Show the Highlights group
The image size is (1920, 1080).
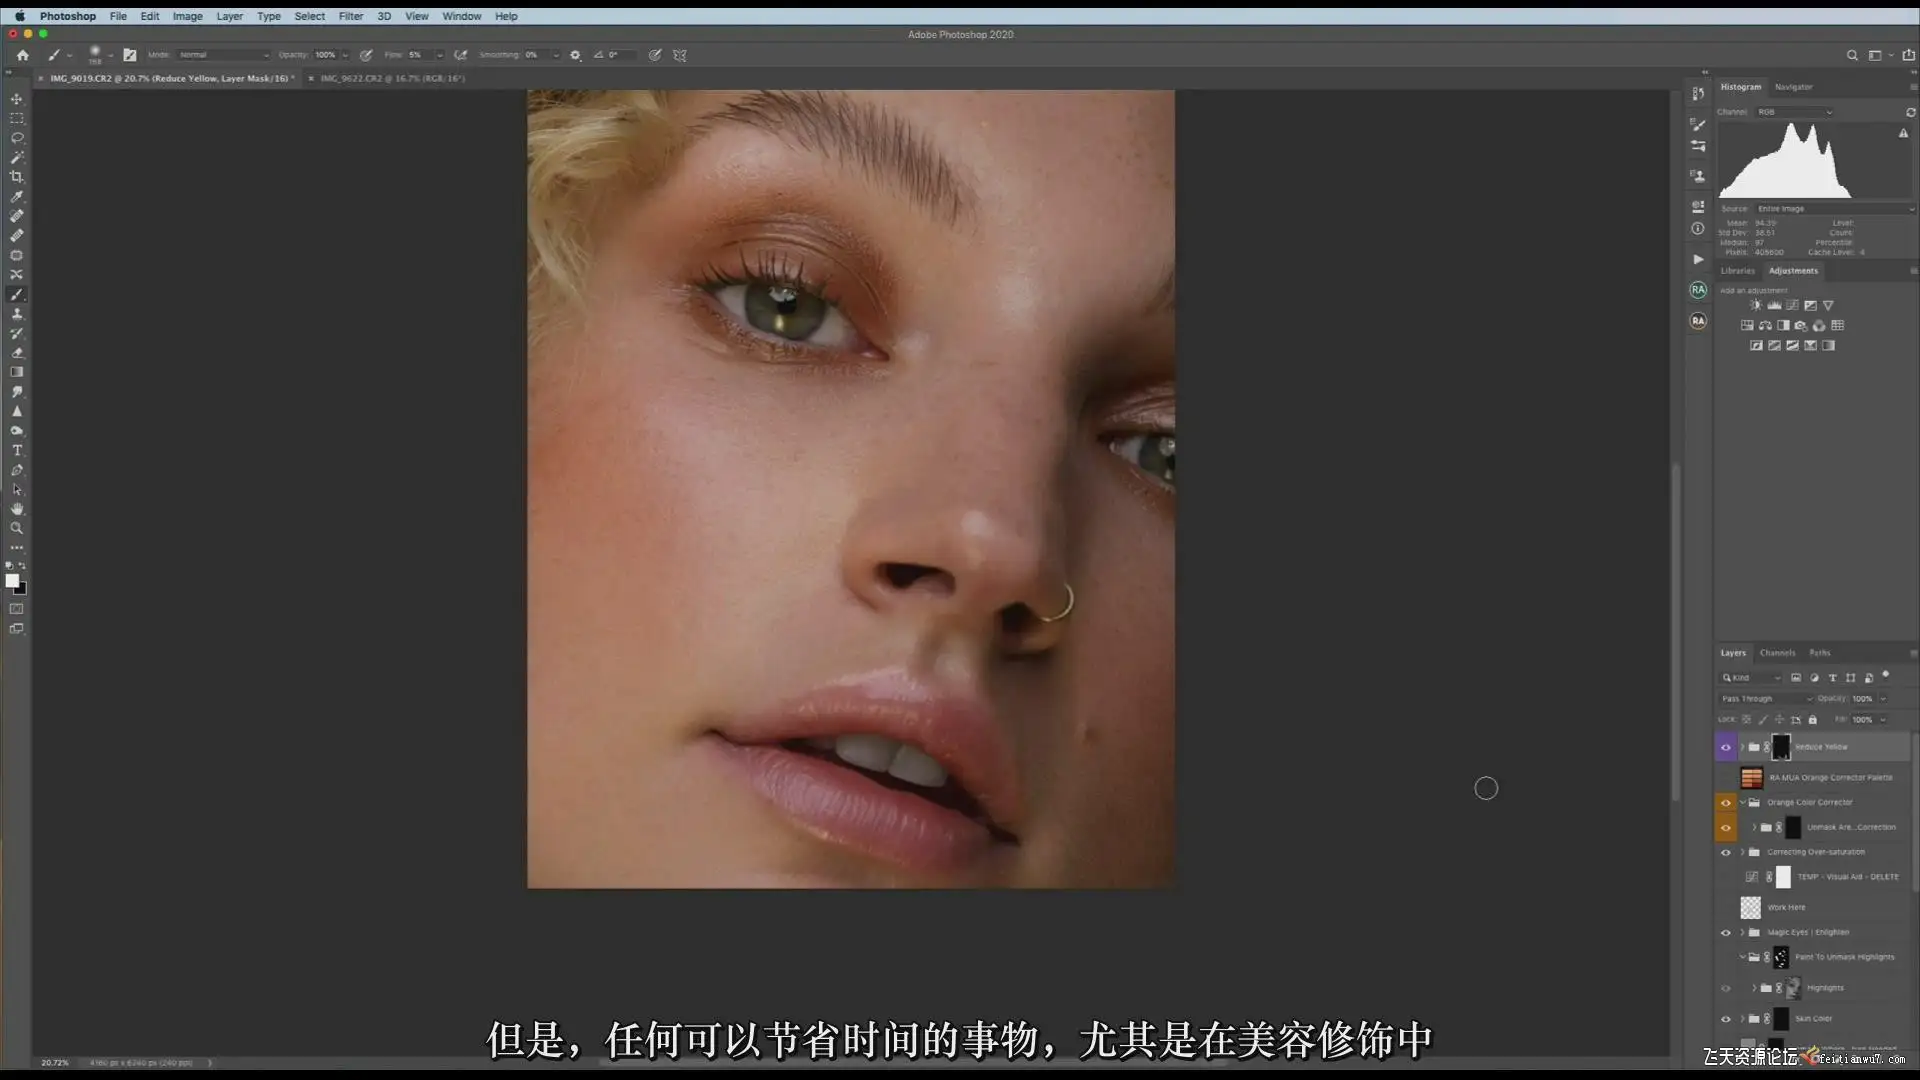coord(1726,988)
